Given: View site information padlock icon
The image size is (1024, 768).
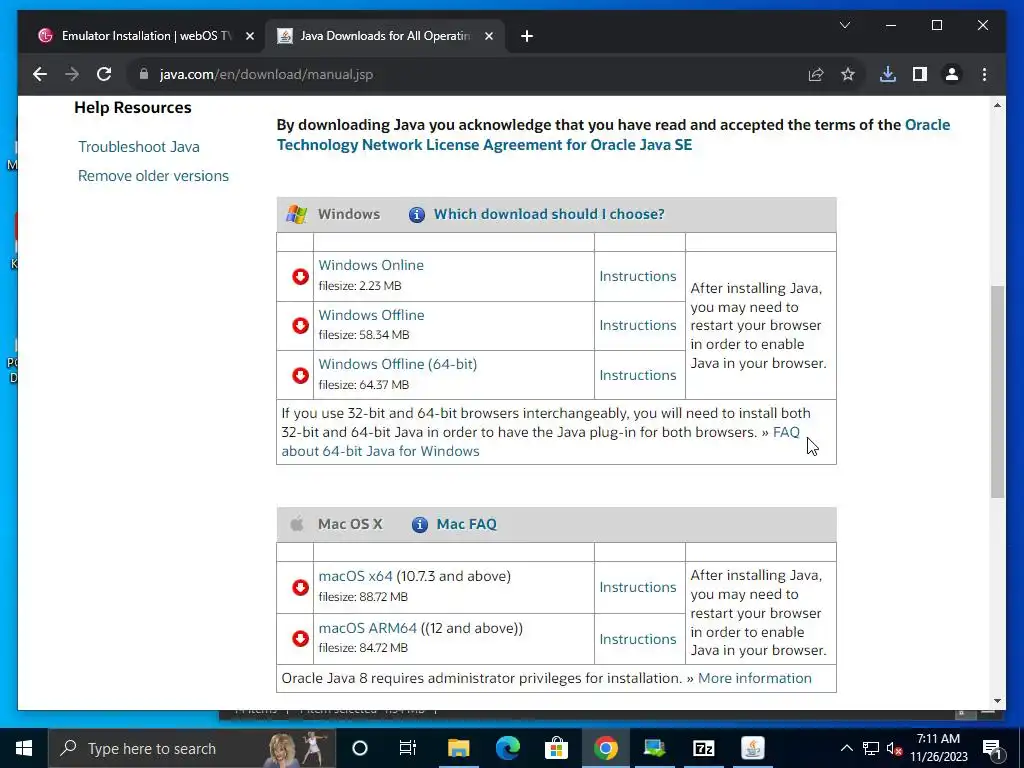Looking at the screenshot, I should coord(144,74).
